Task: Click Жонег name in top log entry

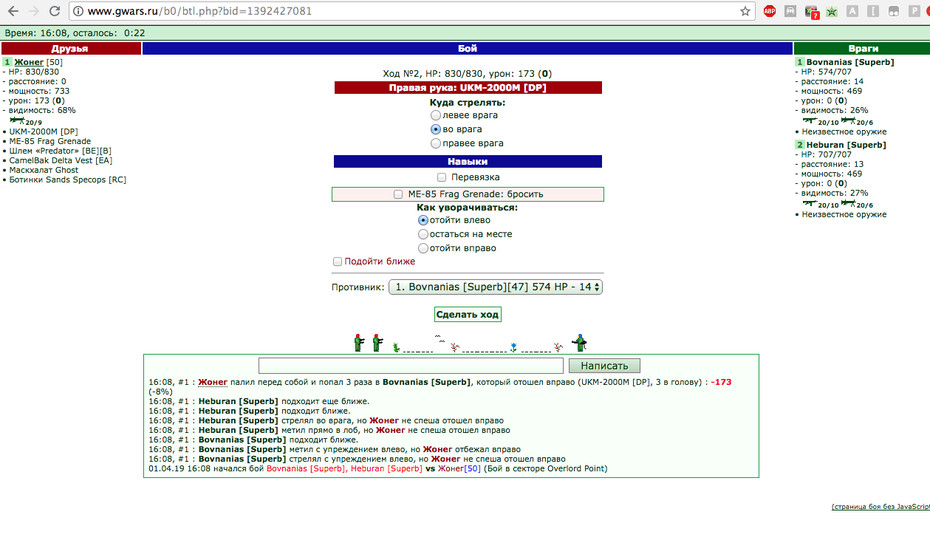Action: click(212, 382)
